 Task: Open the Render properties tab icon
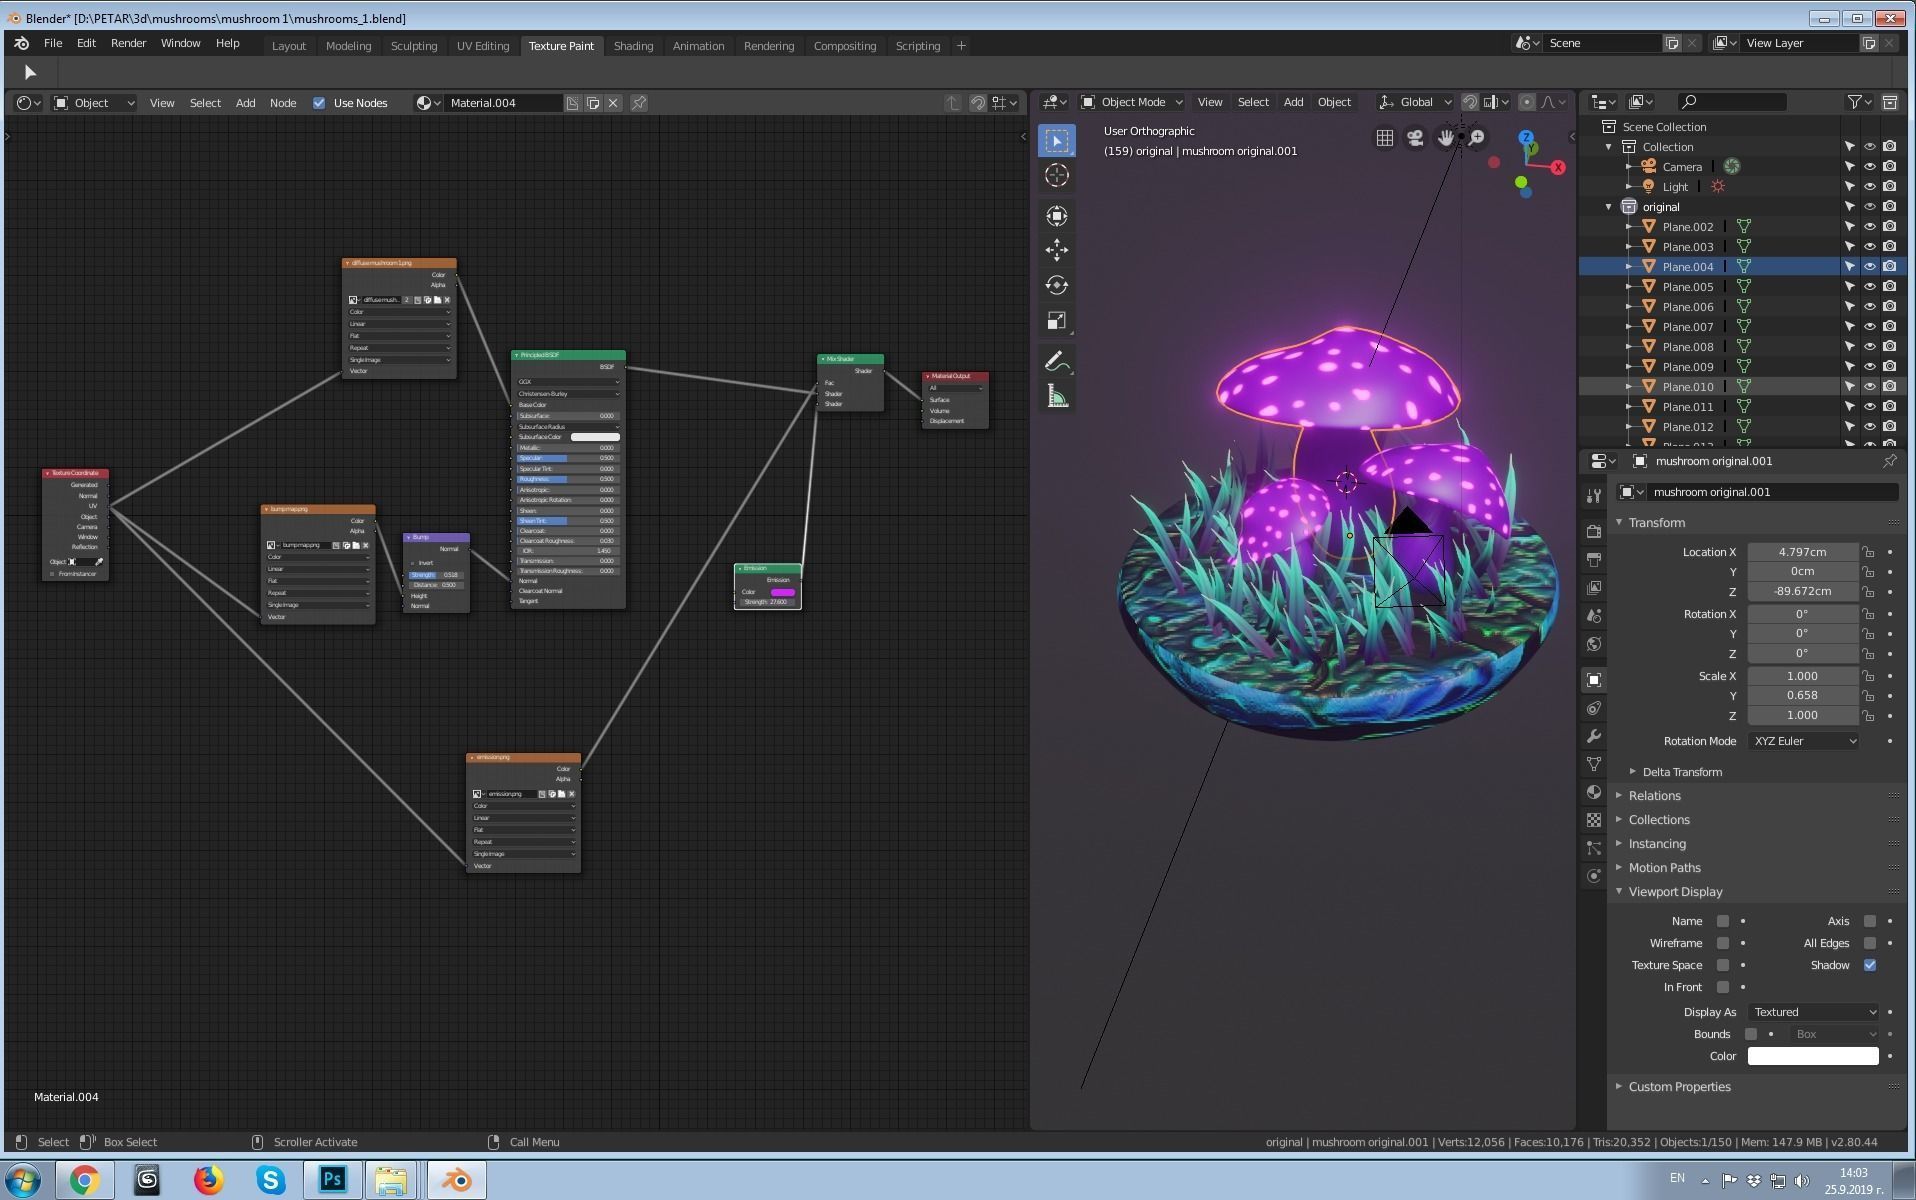pos(1594,532)
